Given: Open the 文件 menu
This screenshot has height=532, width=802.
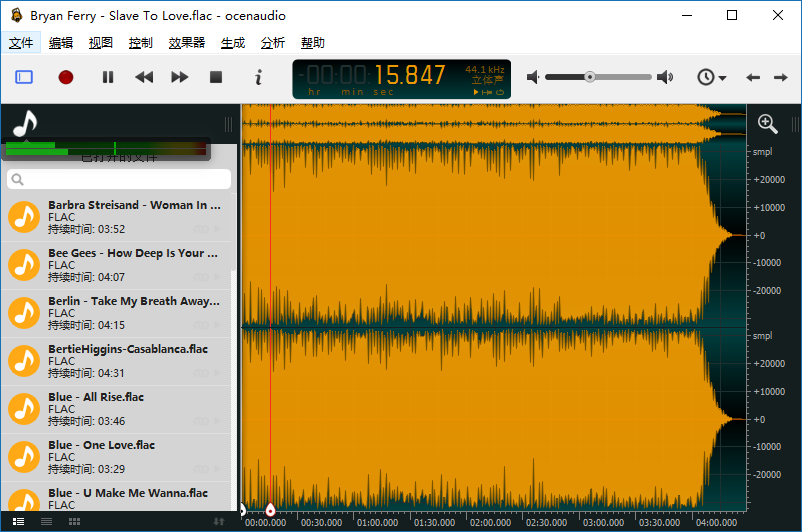Looking at the screenshot, I should 21,43.
